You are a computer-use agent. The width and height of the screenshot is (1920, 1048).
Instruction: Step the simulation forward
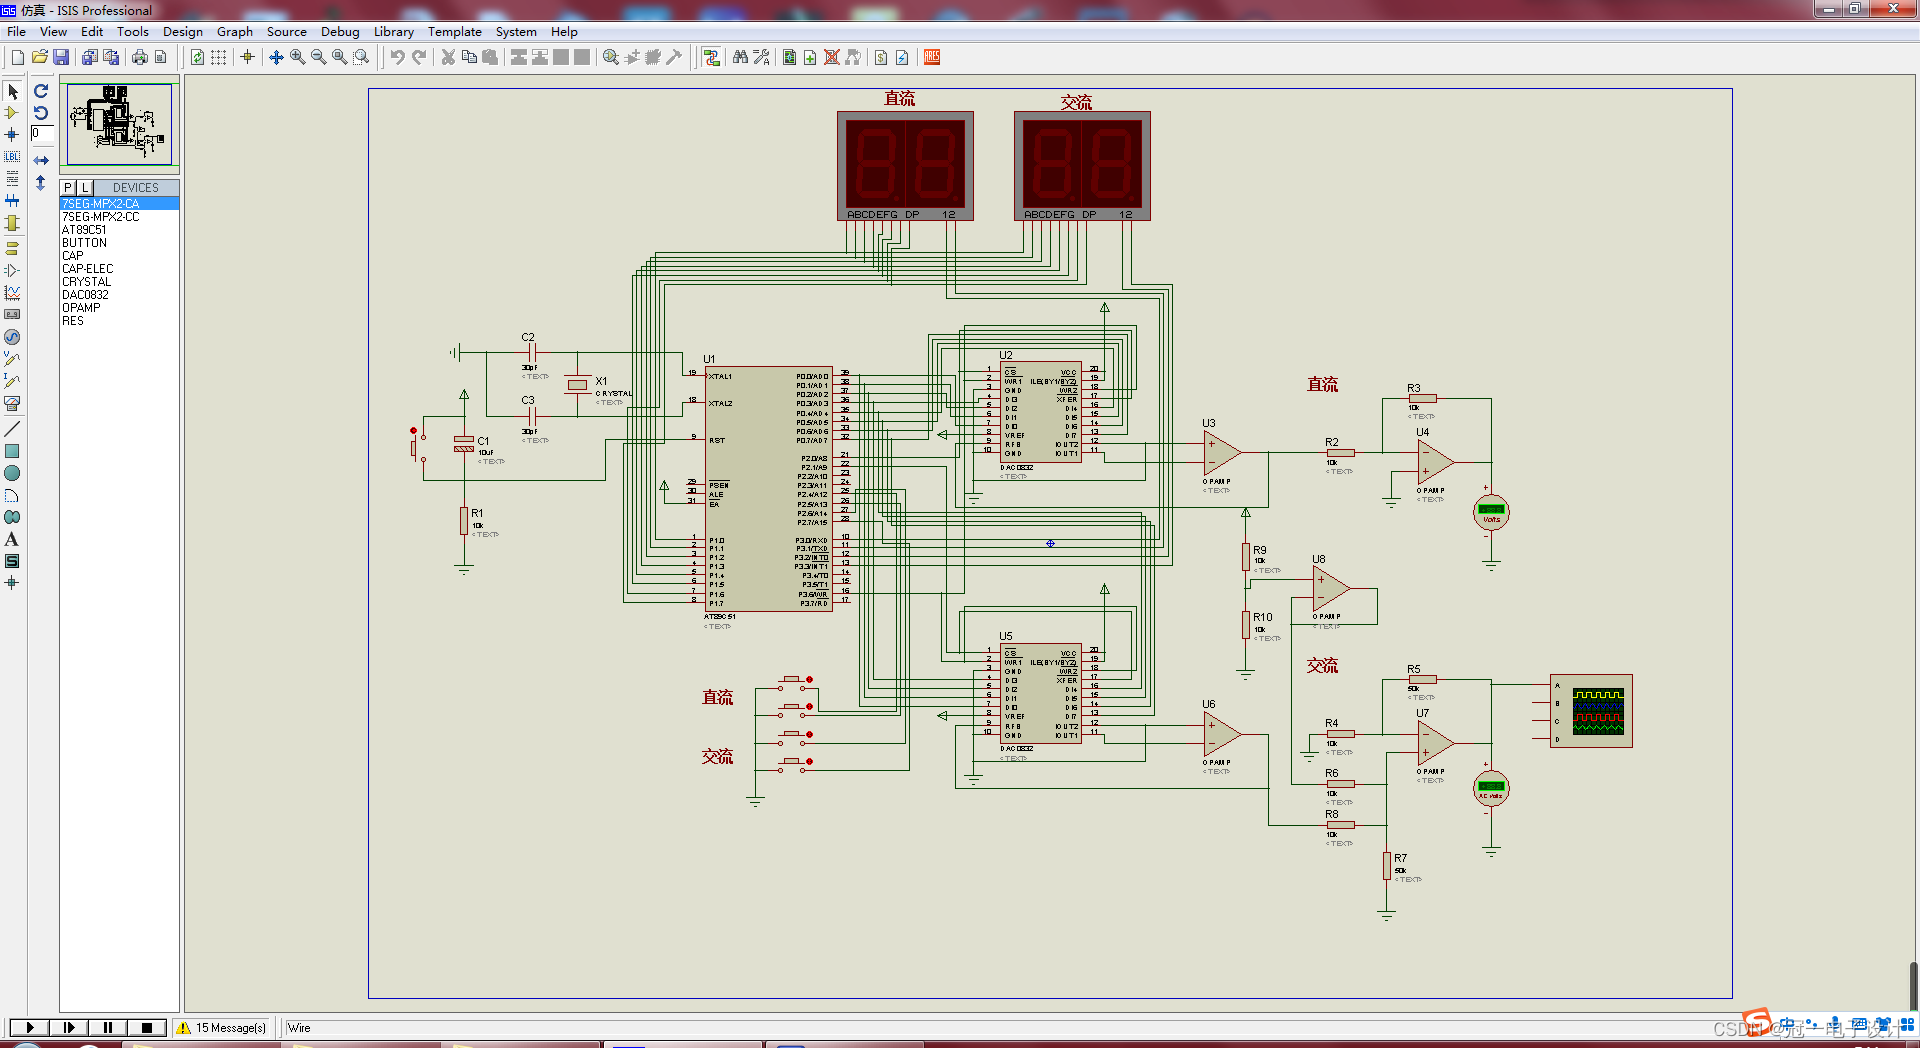68,1027
